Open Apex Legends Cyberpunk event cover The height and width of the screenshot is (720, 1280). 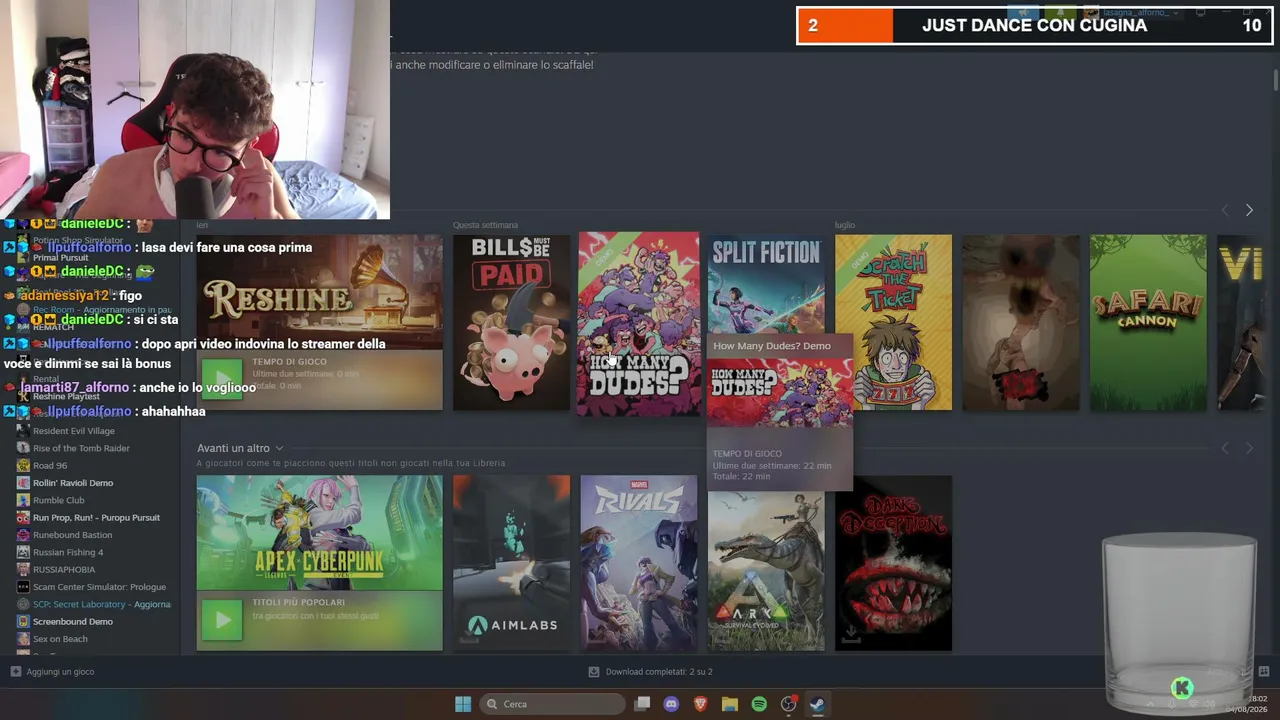tap(319, 563)
